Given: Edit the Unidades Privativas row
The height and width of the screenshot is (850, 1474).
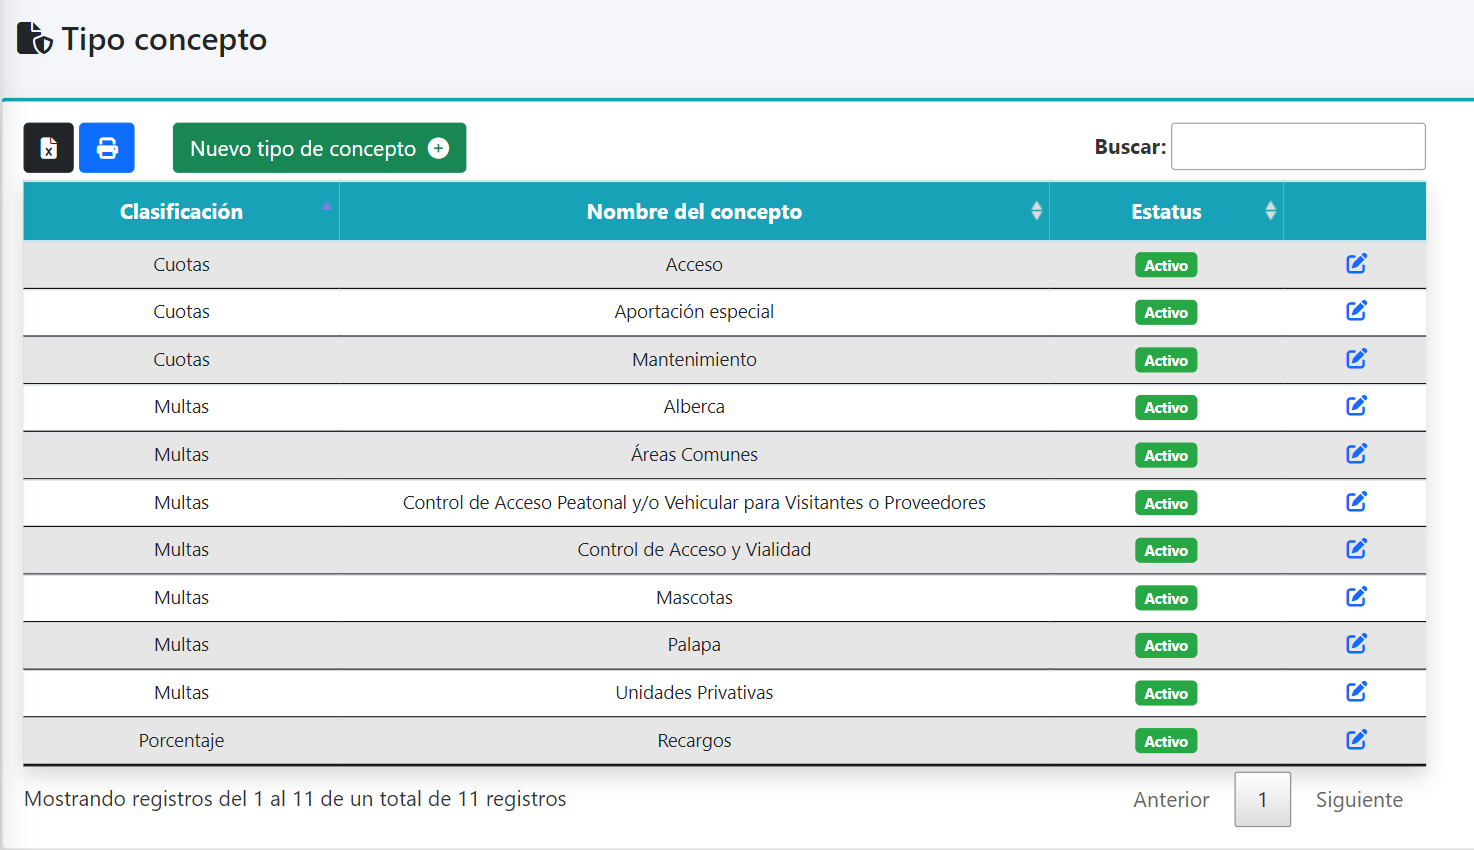Looking at the screenshot, I should click(1356, 692).
